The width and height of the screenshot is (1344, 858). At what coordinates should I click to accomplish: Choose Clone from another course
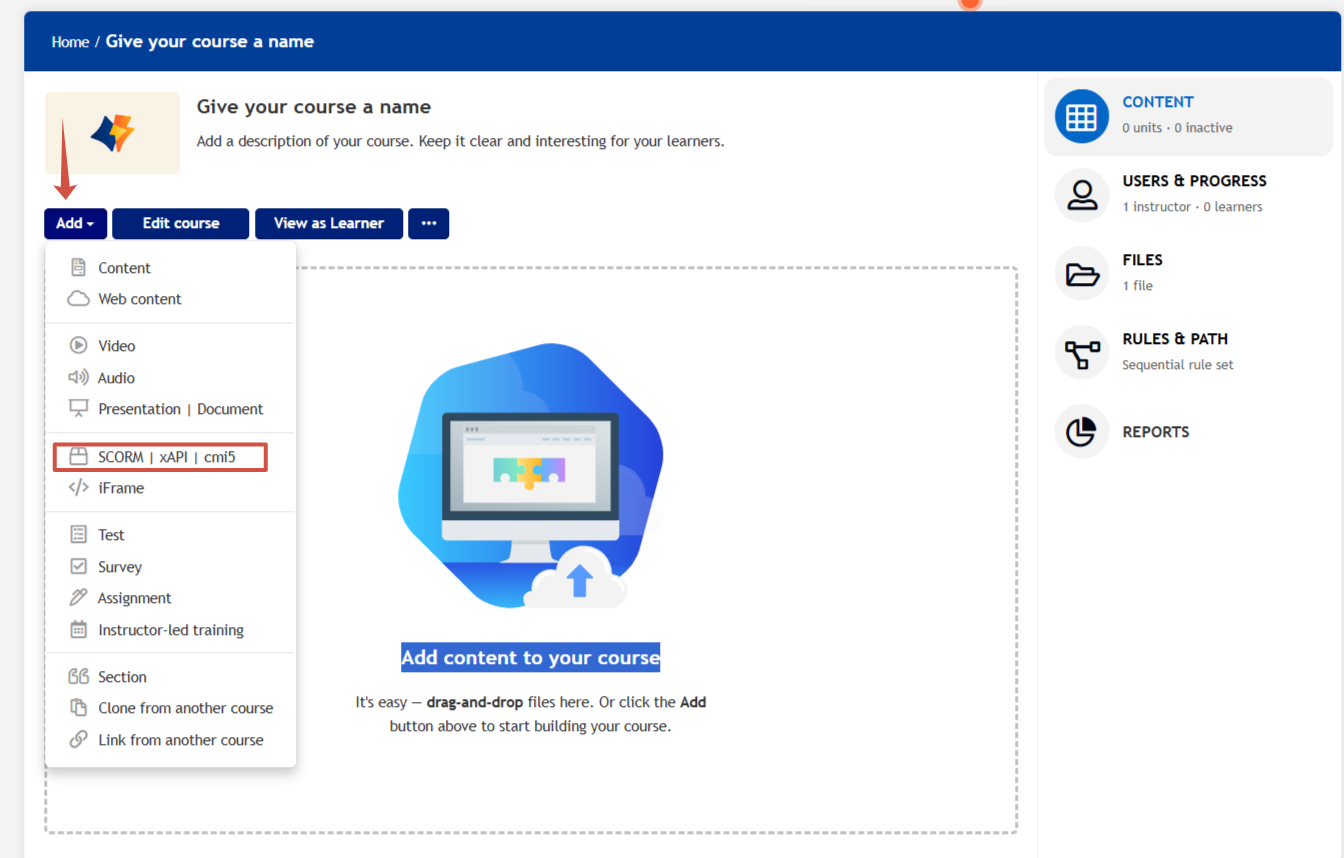185,708
